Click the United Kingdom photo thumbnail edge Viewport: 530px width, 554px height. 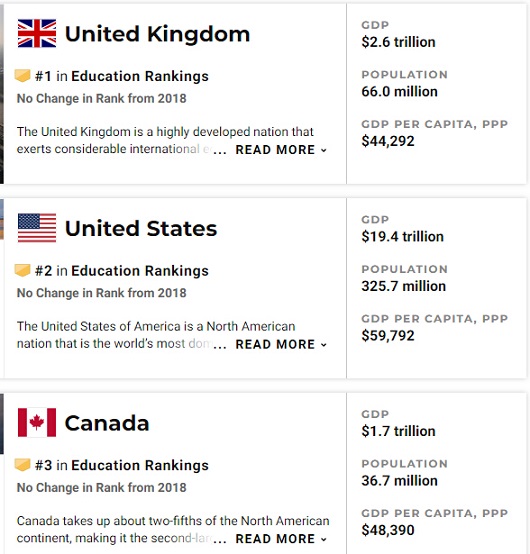point(2,94)
